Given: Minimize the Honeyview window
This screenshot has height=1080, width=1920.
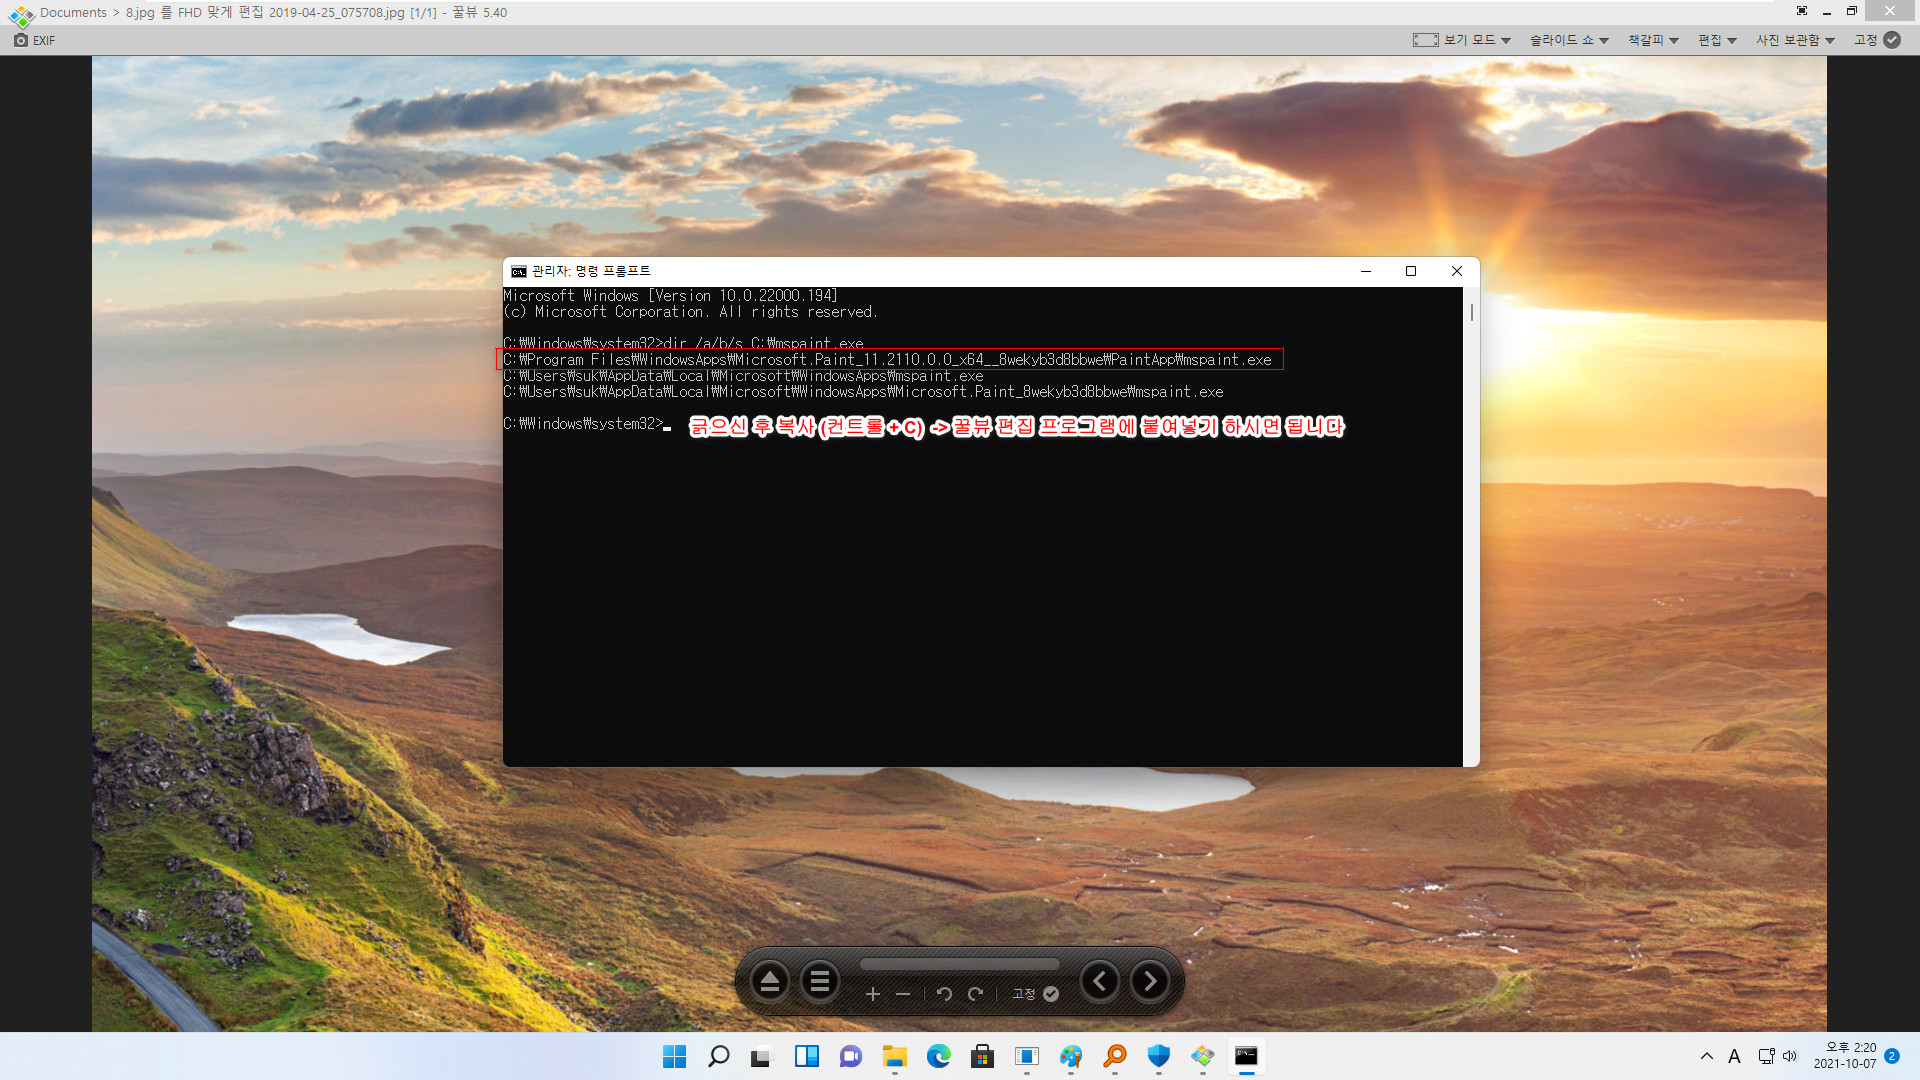Looking at the screenshot, I should (x=1827, y=12).
